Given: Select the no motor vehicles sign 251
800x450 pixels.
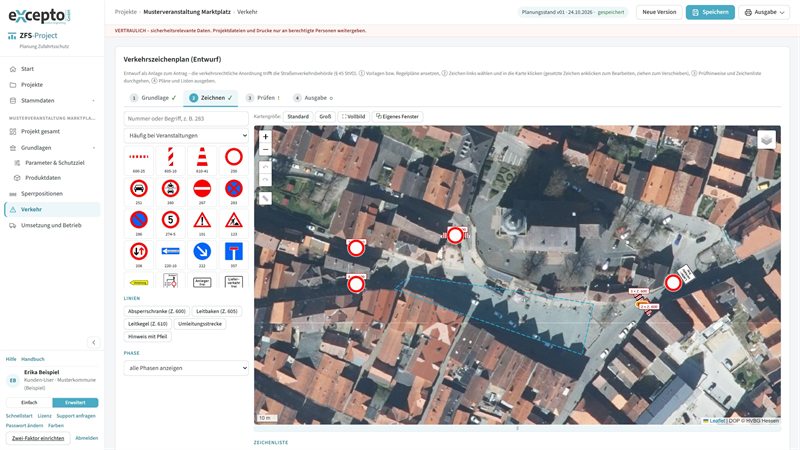Looking at the screenshot, I should [139, 192].
